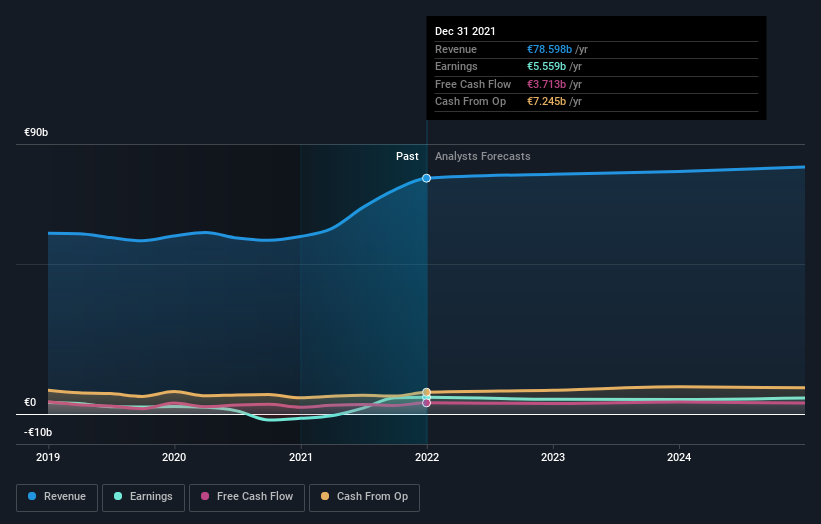Toggle the Earnings legend button
The height and width of the screenshot is (524, 821).
tap(143, 497)
